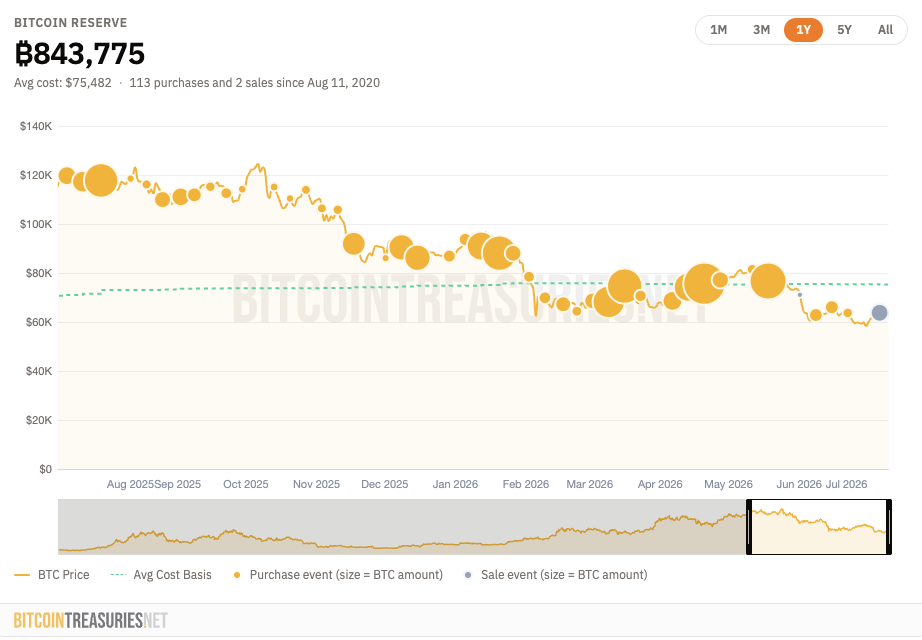Toggle the BTC Price legend entry
922x640 pixels.
[52, 575]
